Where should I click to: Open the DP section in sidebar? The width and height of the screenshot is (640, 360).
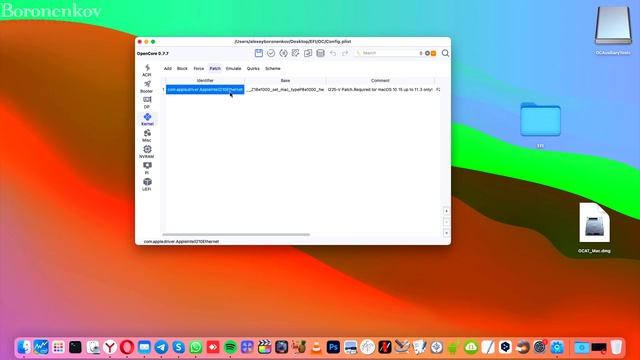(147, 102)
